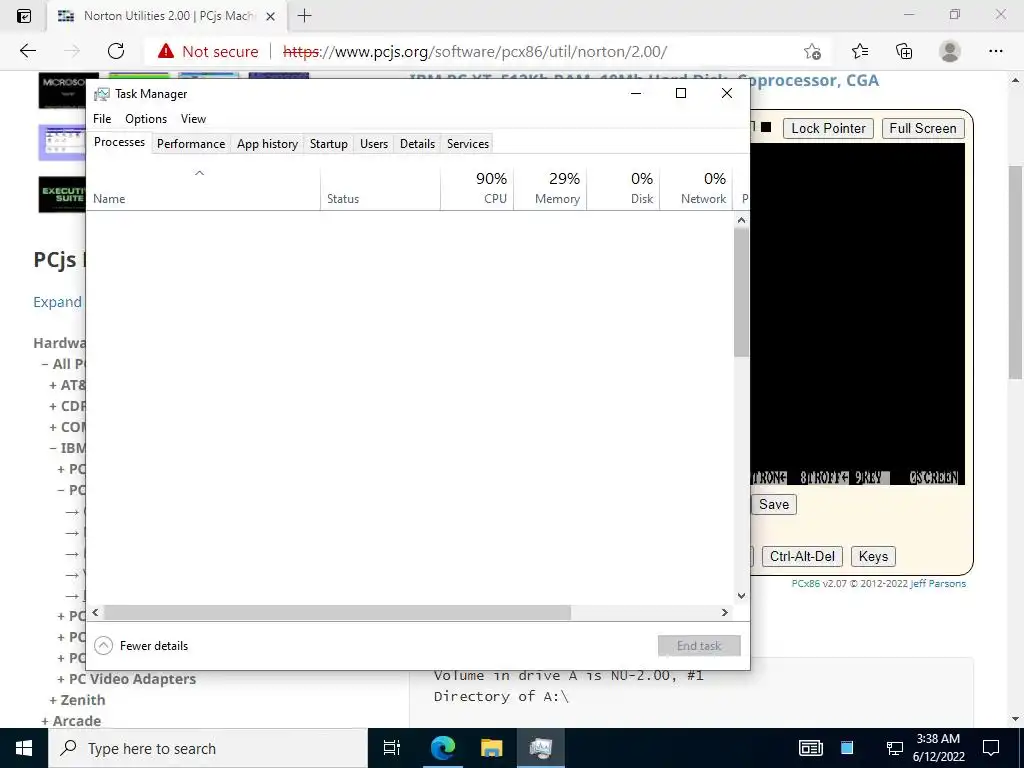Open the Favorites list icon
The height and width of the screenshot is (768, 1024).
tap(860, 51)
